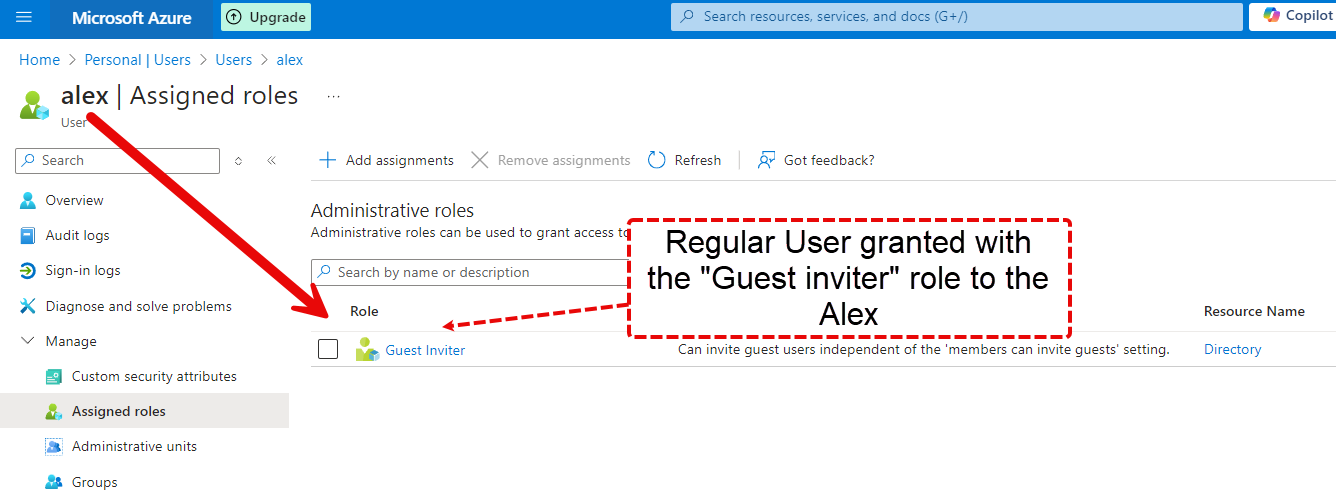
Task: Click the Microsoft Azure home title
Action: 132,18
